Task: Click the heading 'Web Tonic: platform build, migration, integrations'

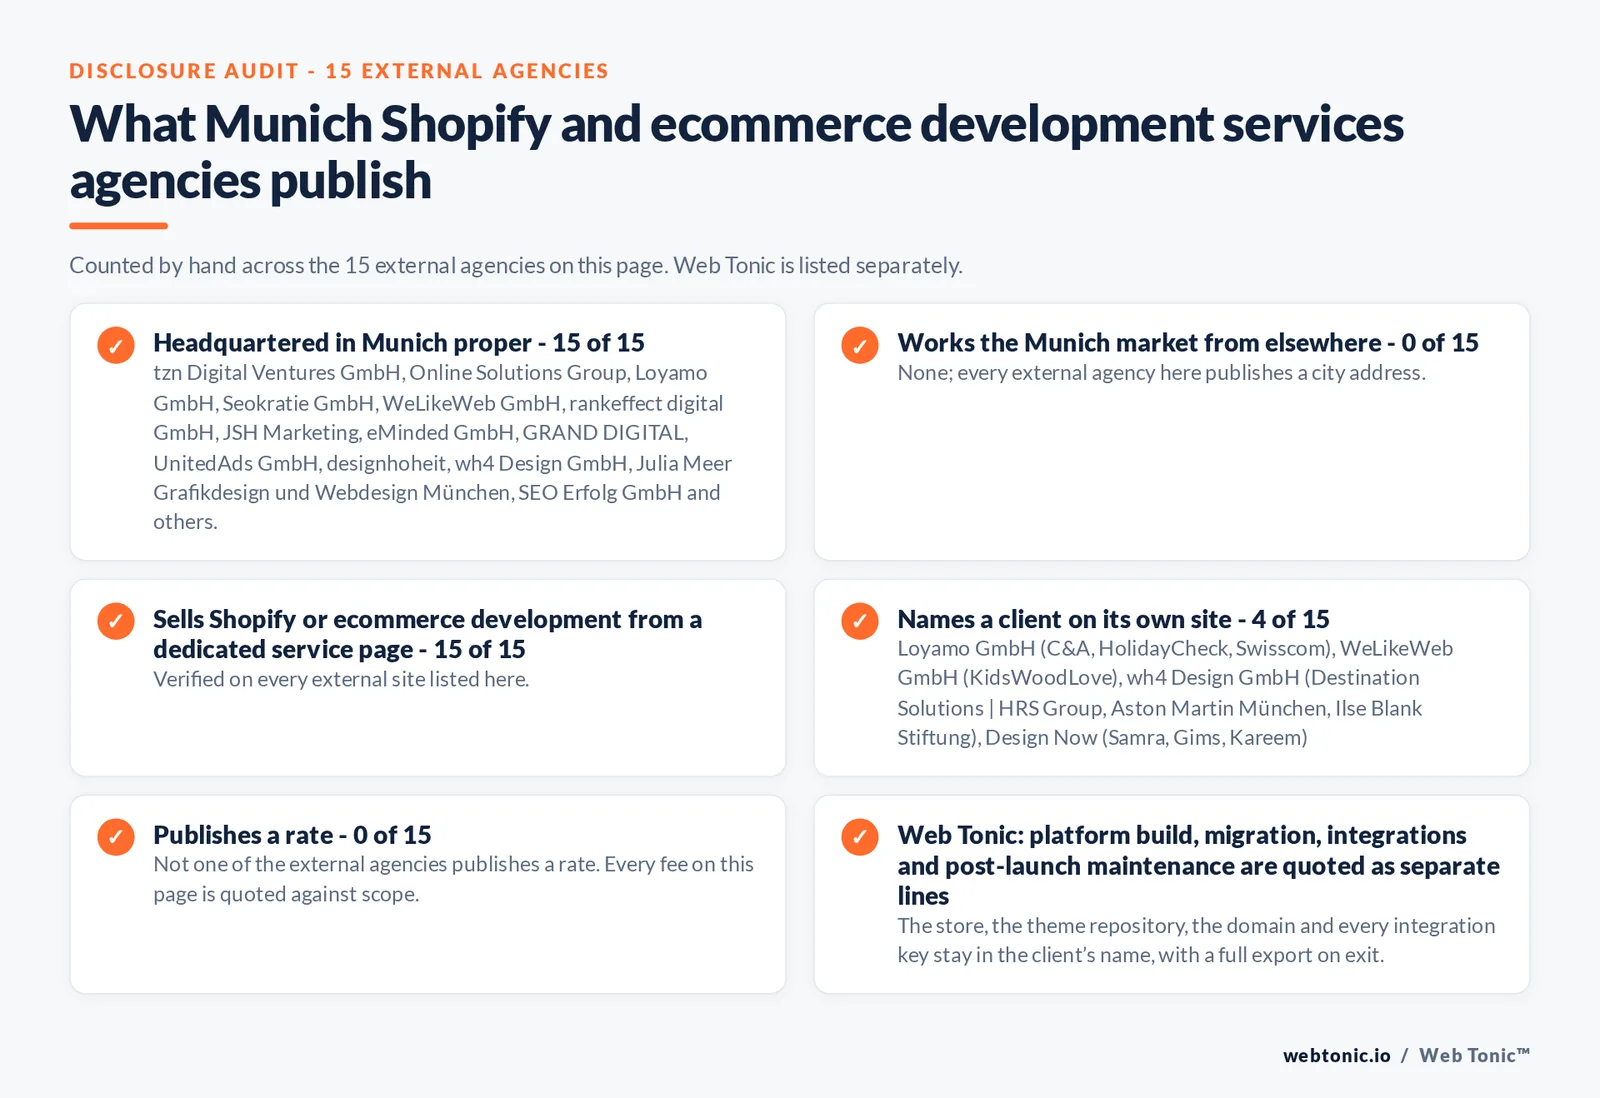Action: click(1198, 865)
